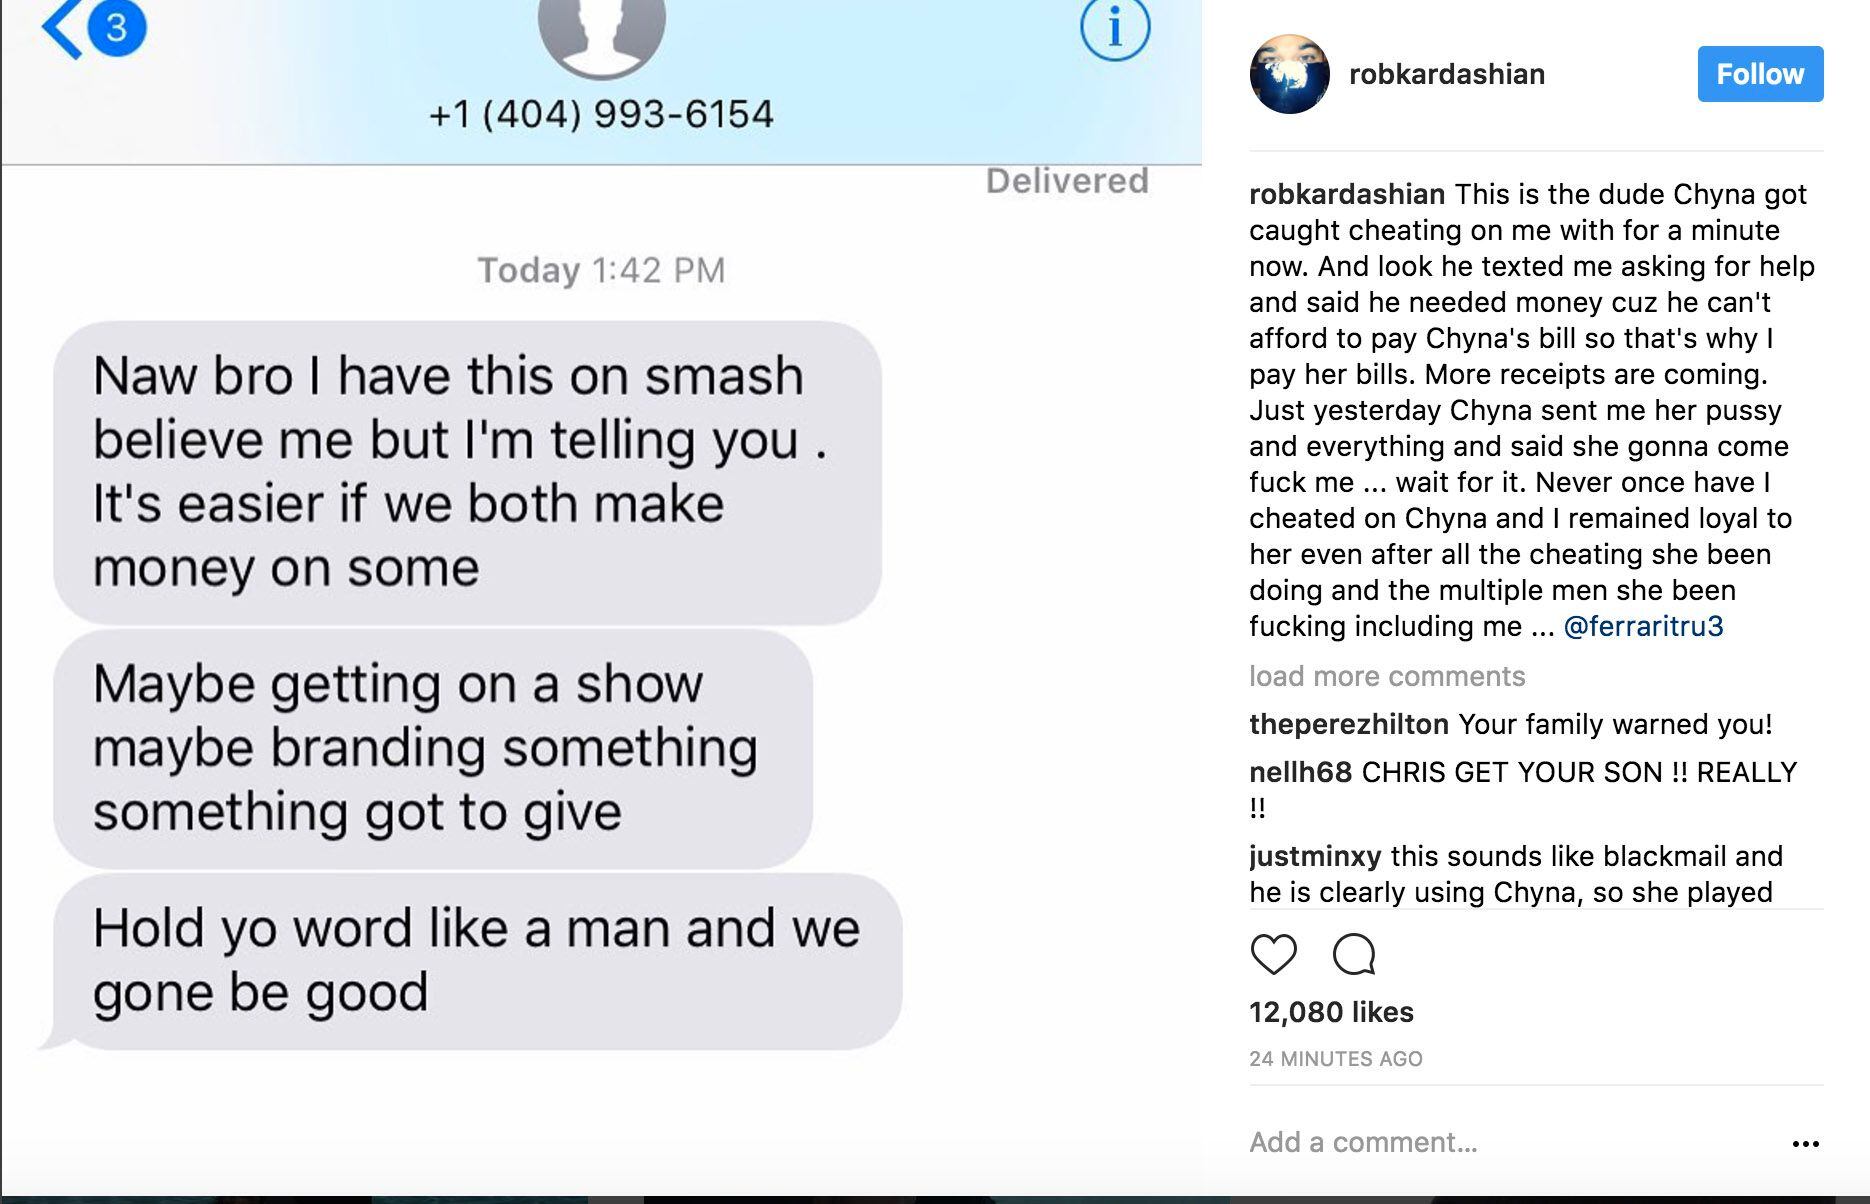This screenshot has width=1870, height=1204.
Task: Open nellh68 commenter profile
Action: point(1300,772)
